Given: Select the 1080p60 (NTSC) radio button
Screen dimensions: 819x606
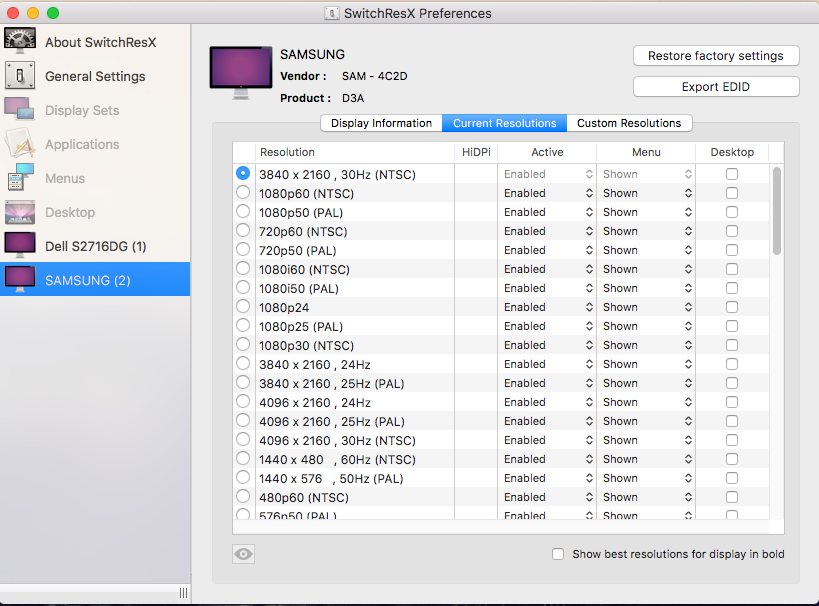Looking at the screenshot, I should pyautogui.click(x=243, y=192).
